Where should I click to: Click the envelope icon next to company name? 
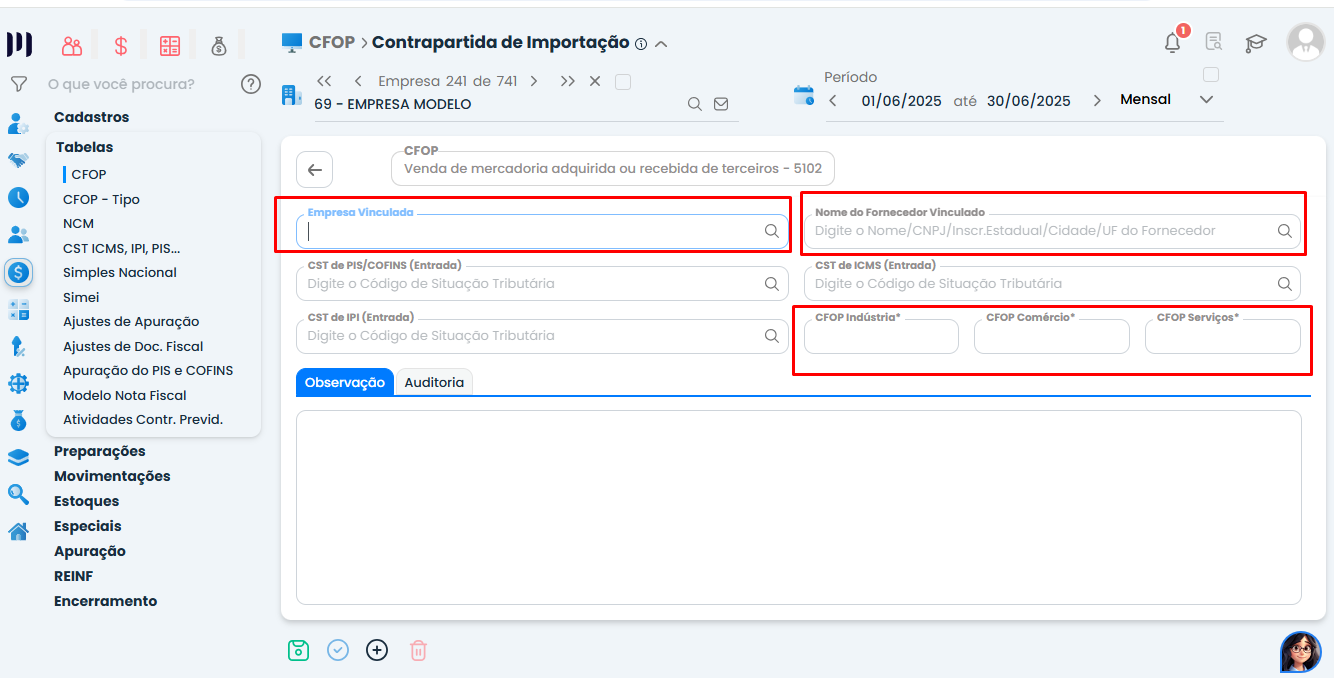(x=721, y=104)
